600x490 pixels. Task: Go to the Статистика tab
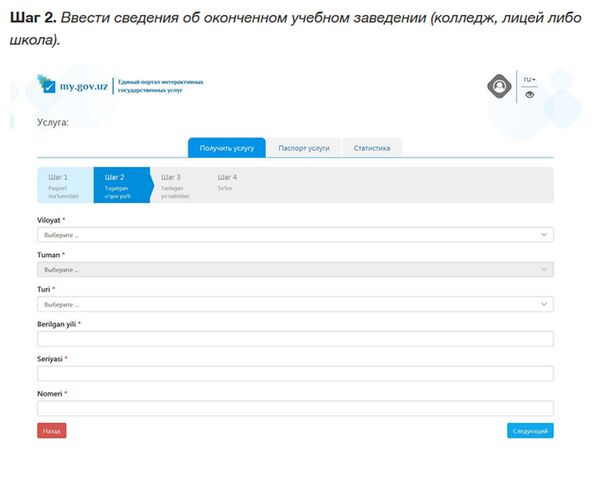(372, 148)
